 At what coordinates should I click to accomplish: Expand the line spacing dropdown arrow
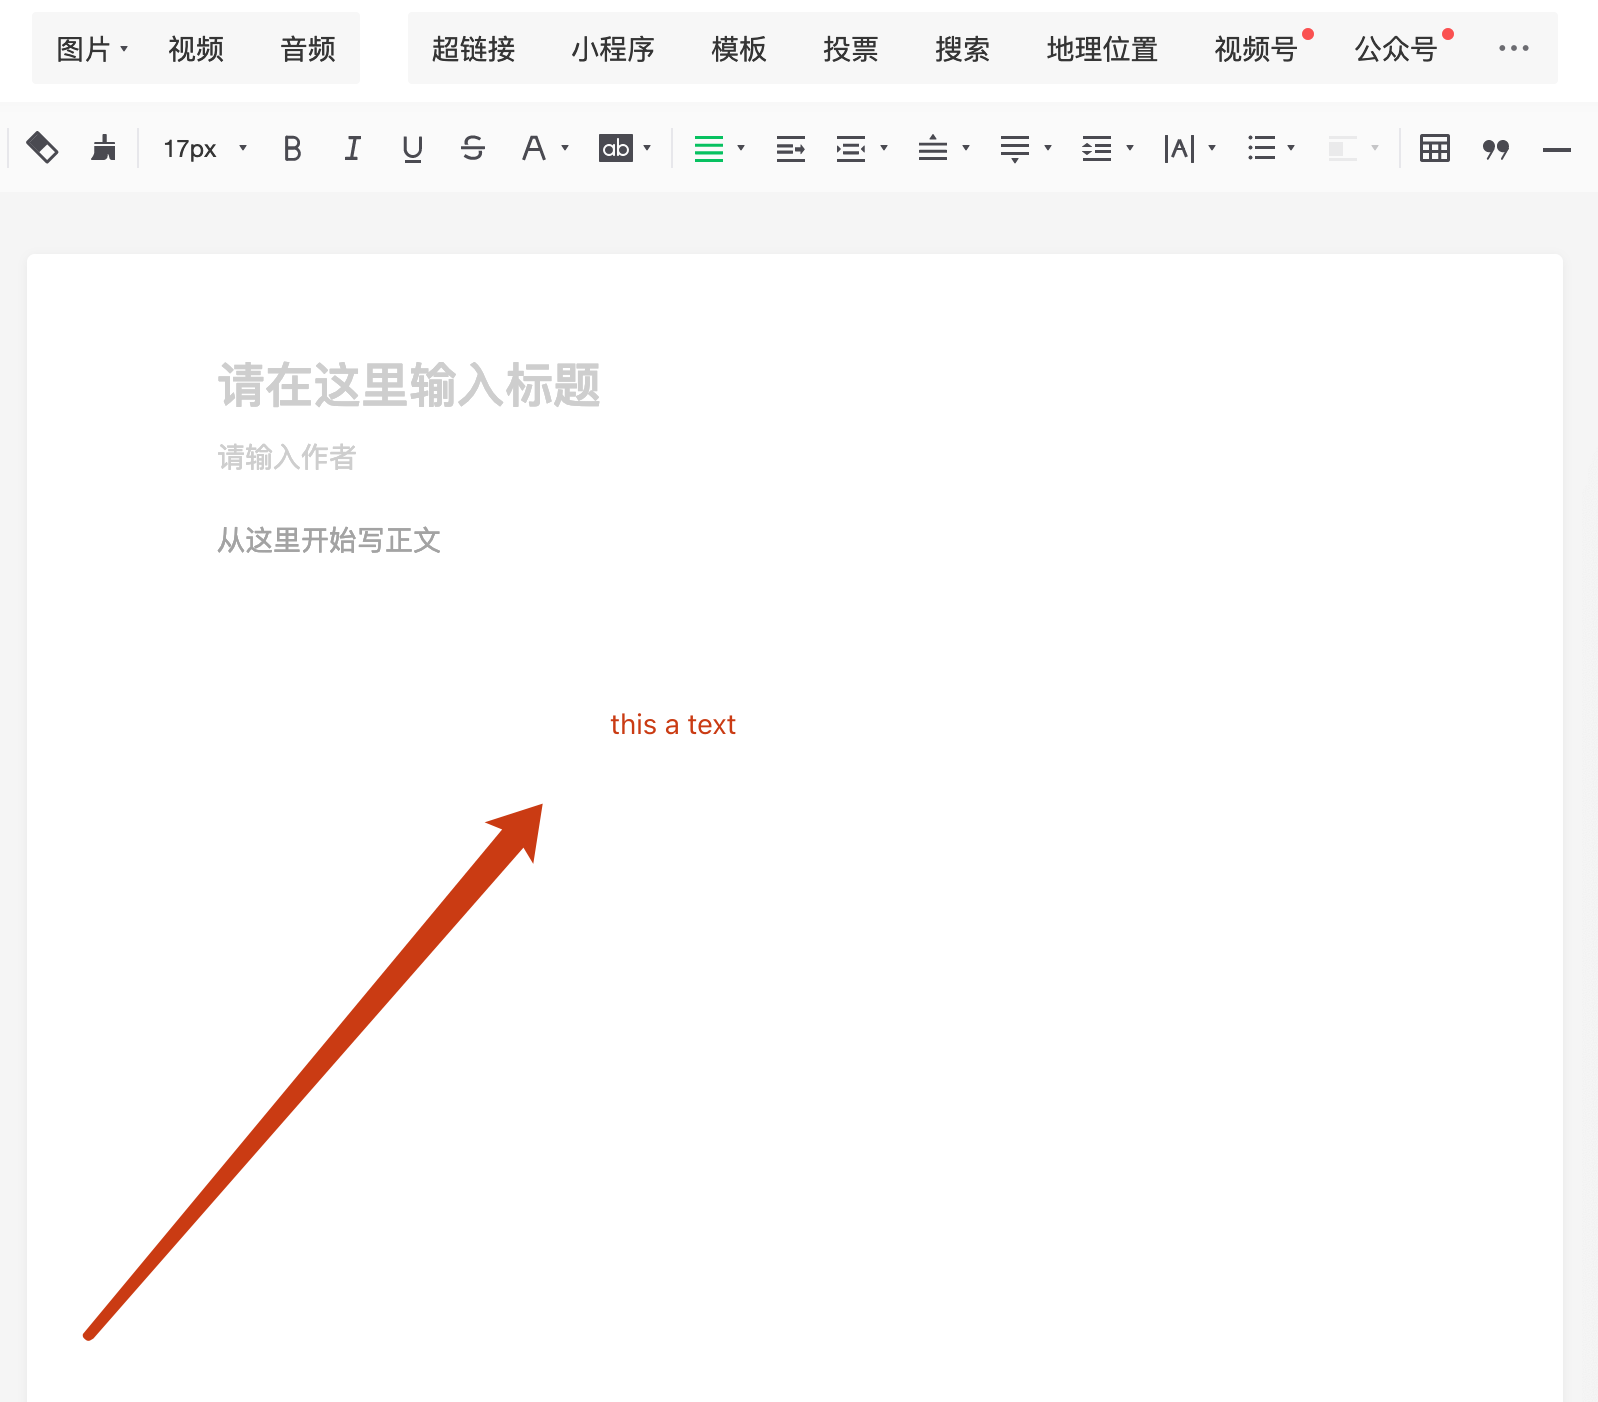[1130, 148]
